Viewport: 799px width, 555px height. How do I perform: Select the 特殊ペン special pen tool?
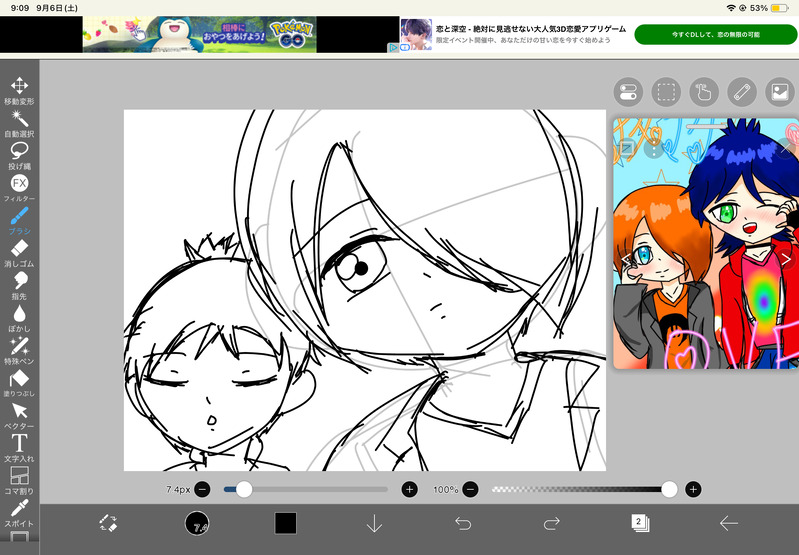coord(19,351)
